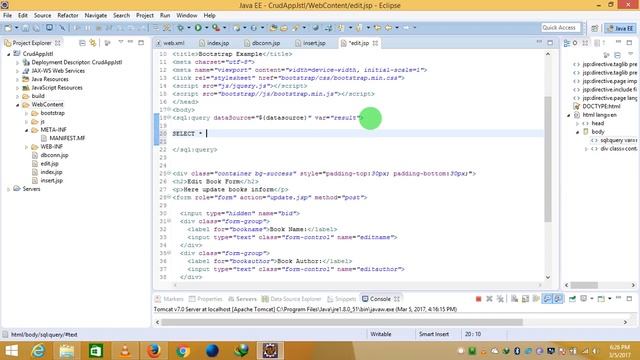Click Remove All Terminated Launches icon
The height and width of the screenshot is (360, 640).
(x=500, y=299)
